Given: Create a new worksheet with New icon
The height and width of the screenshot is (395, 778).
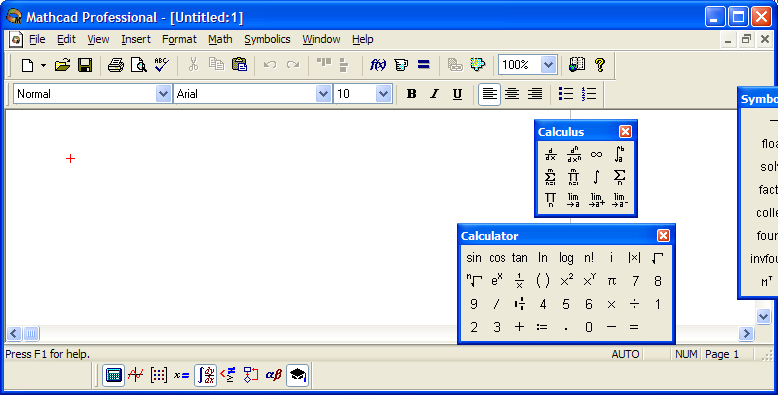Looking at the screenshot, I should [27, 65].
